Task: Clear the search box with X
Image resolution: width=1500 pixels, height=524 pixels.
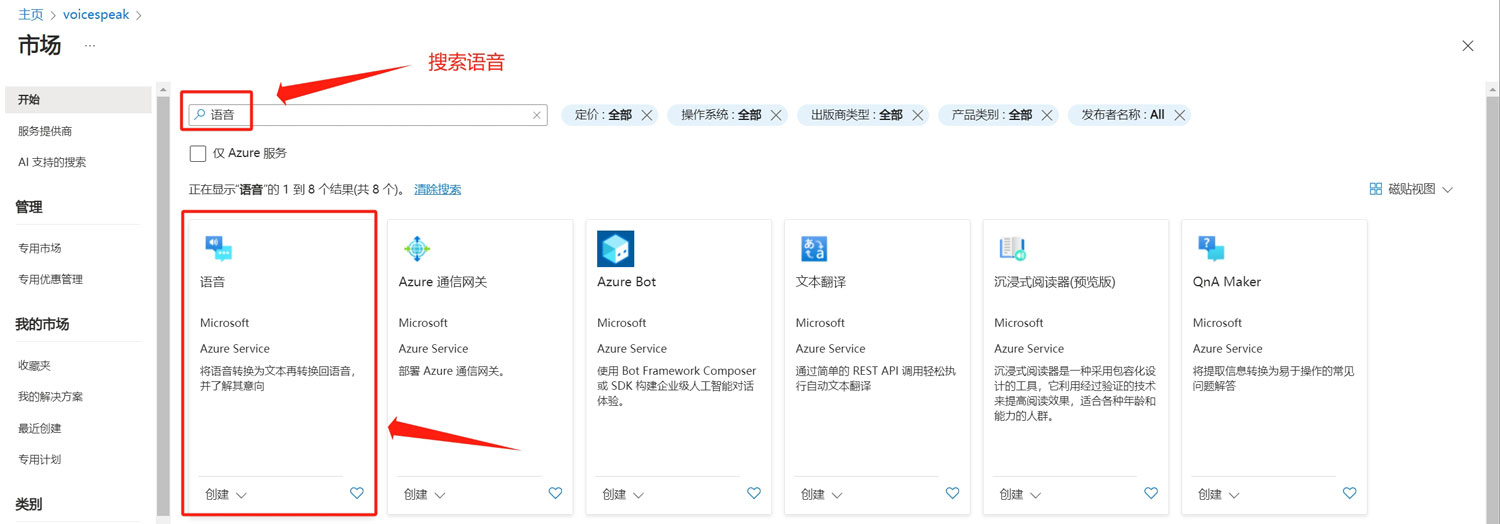Action: coord(537,115)
